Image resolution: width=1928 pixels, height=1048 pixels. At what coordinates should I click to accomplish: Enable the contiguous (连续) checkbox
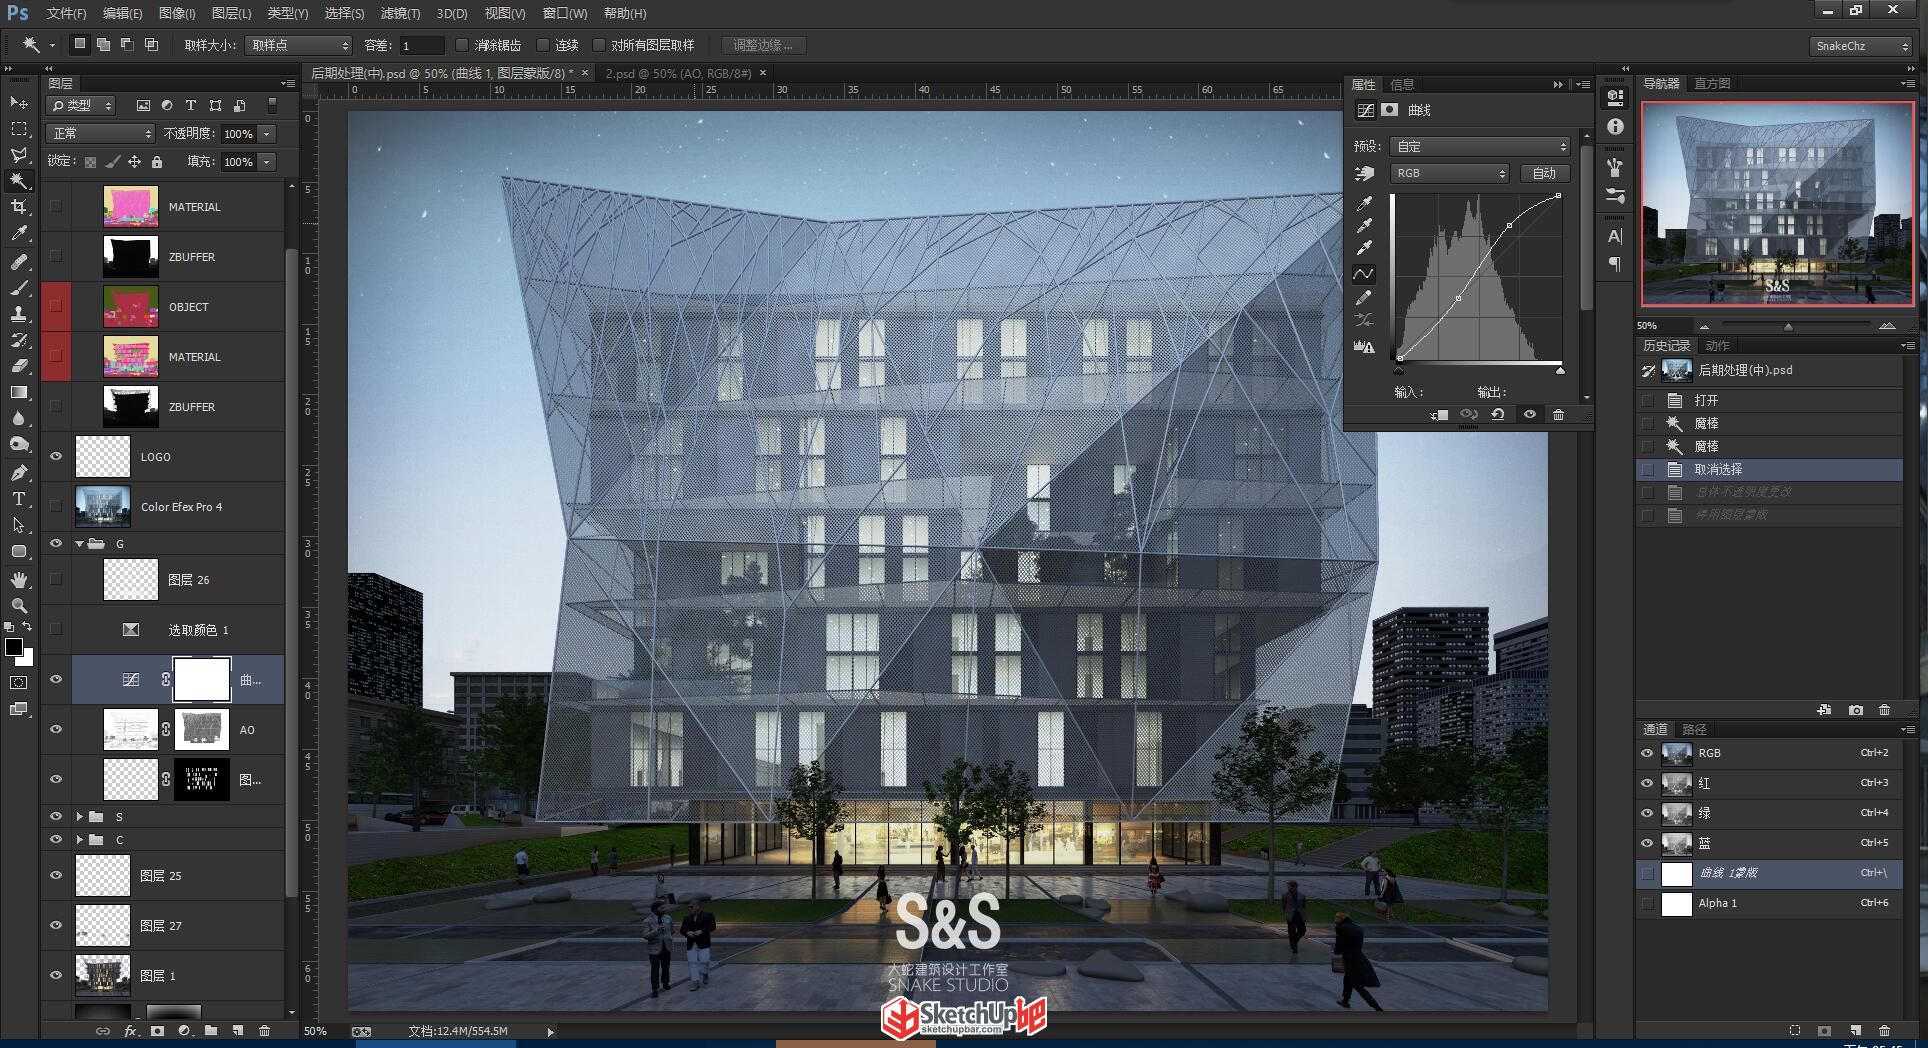(x=543, y=45)
